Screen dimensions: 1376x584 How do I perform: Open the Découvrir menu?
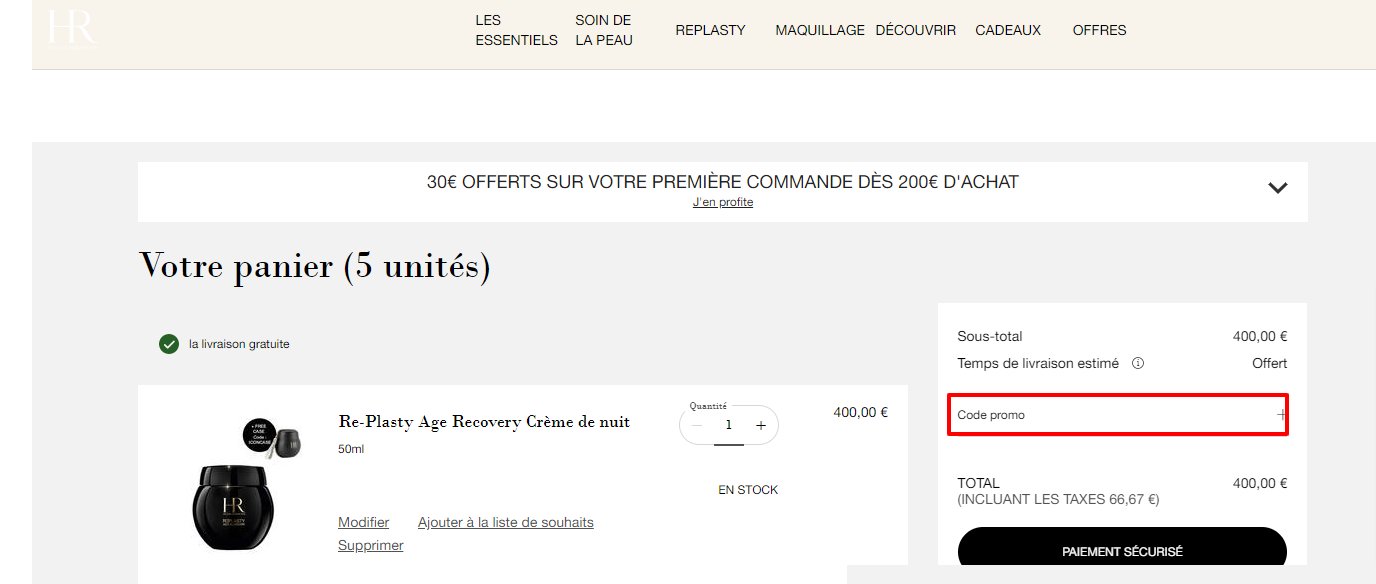[916, 30]
